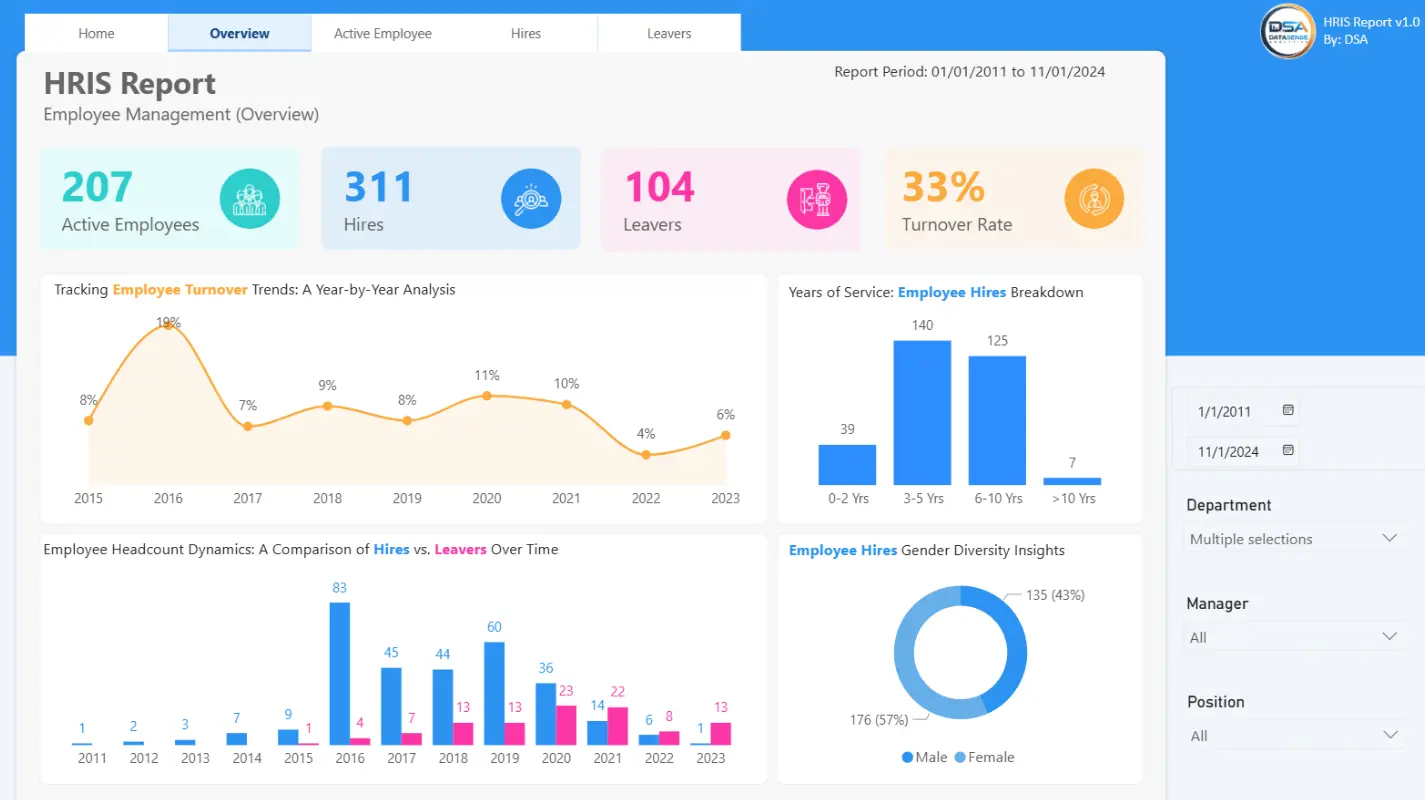
Task: Open the Manager filter dropdown
Action: pos(1388,637)
